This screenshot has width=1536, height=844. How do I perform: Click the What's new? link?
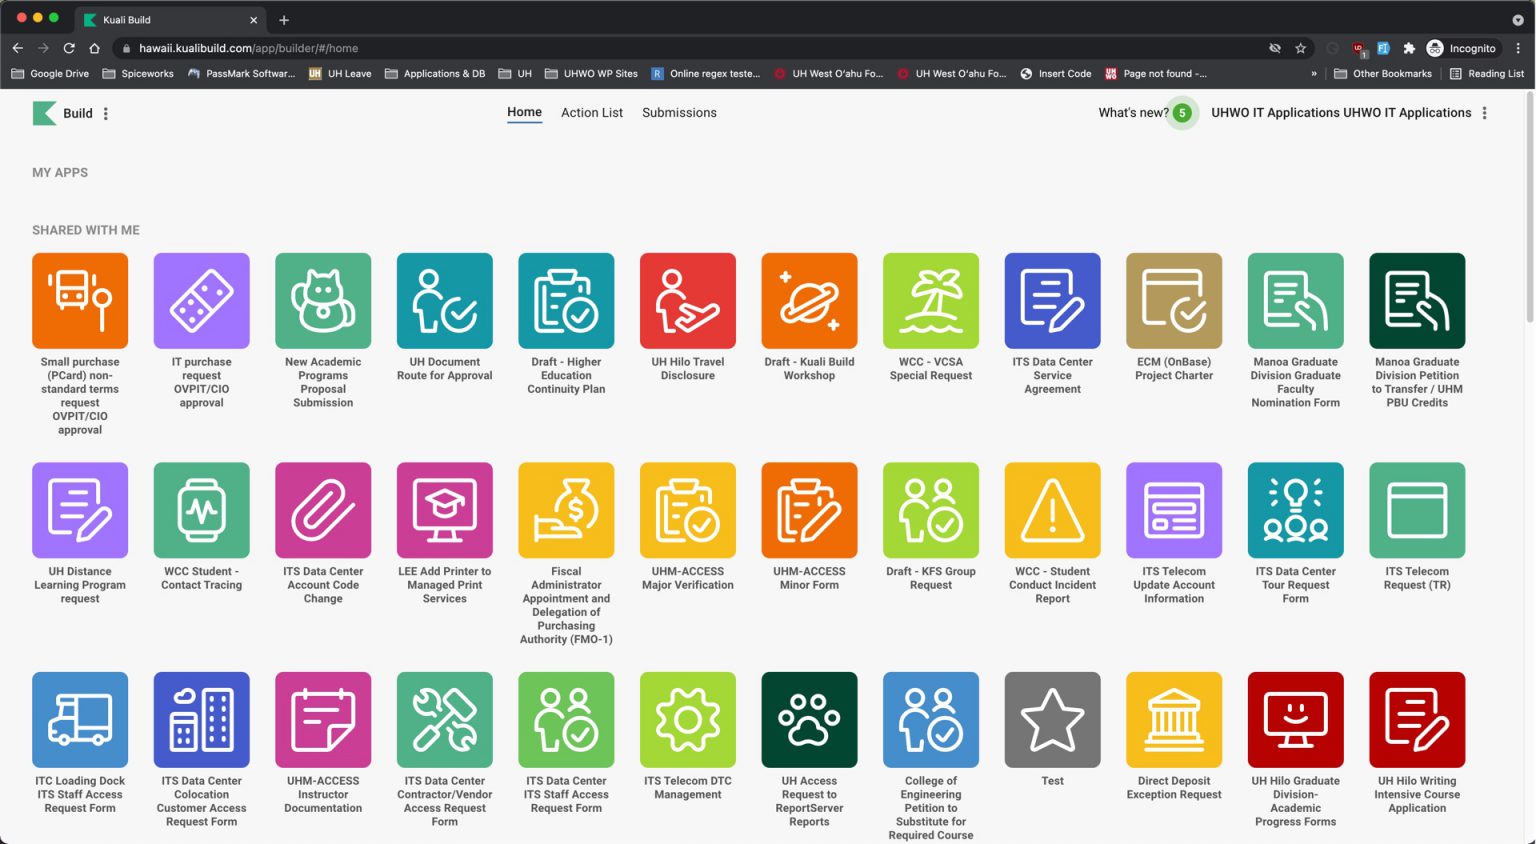[1133, 113]
